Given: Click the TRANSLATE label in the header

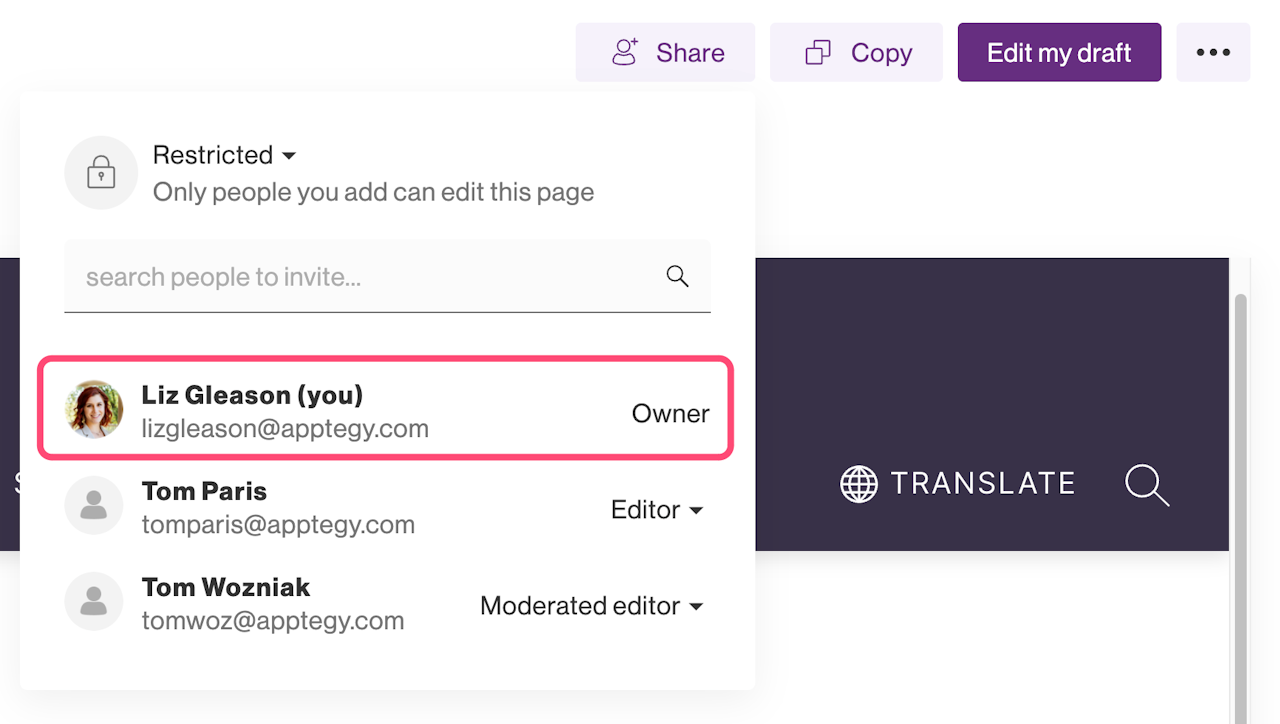Looking at the screenshot, I should (x=982, y=484).
